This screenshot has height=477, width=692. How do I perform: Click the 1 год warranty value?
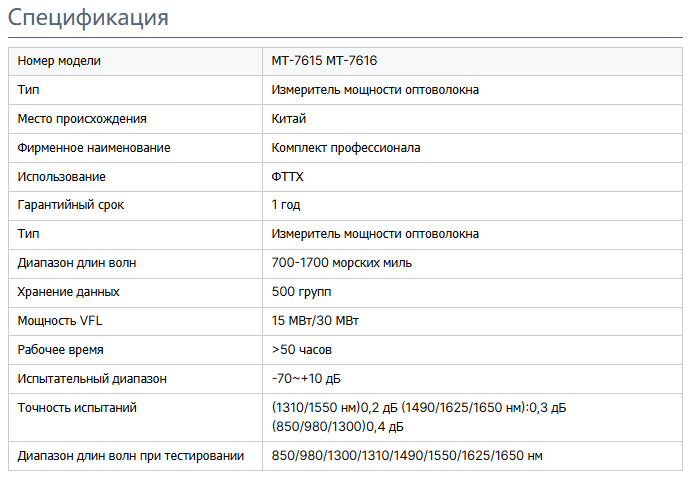coord(286,205)
